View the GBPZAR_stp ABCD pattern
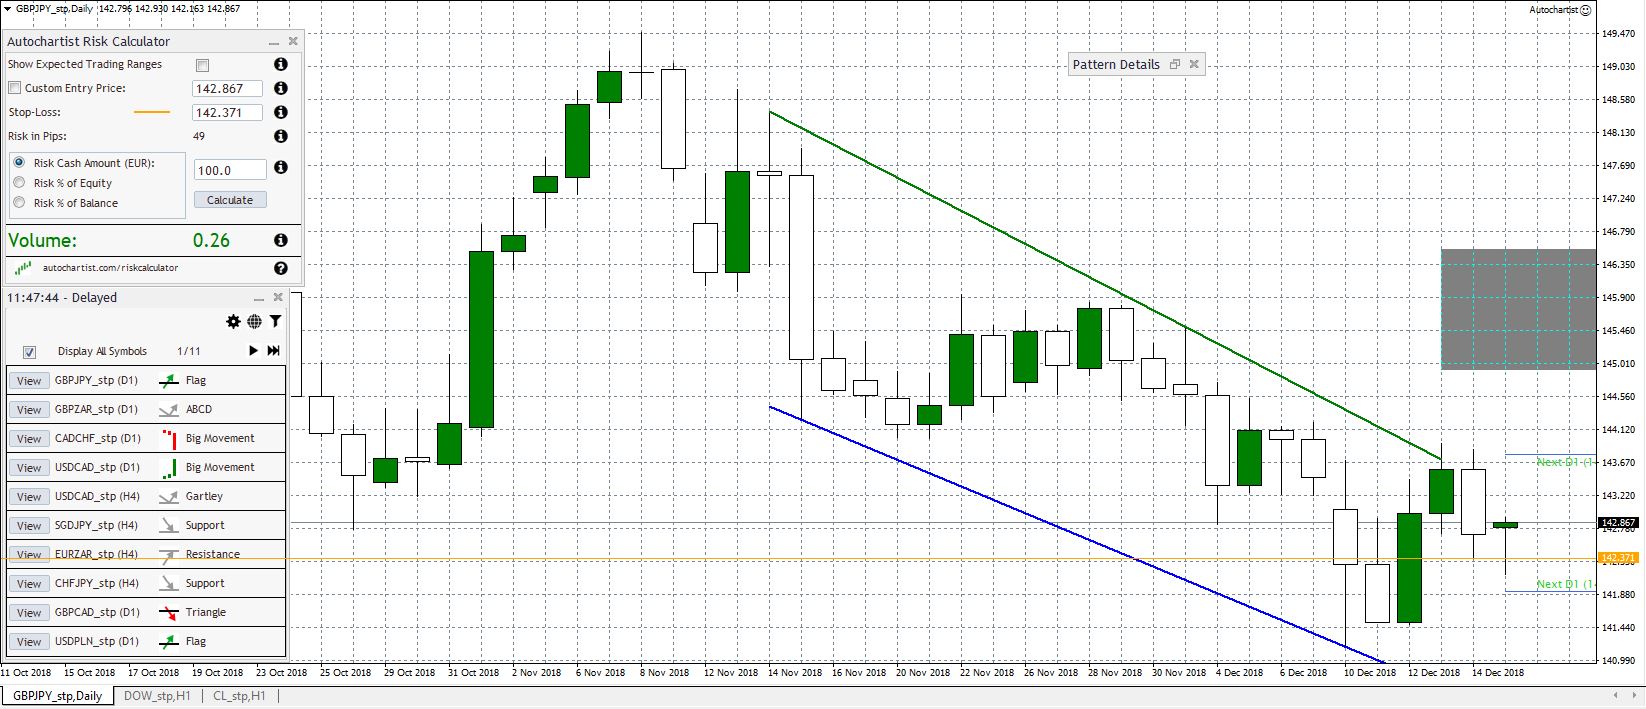 point(29,410)
